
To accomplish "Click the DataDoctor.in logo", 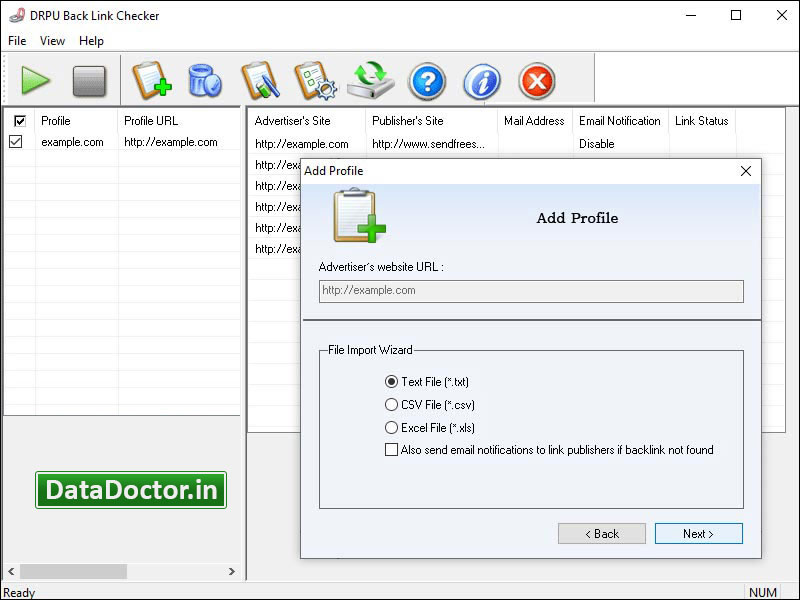I will coord(130,489).
